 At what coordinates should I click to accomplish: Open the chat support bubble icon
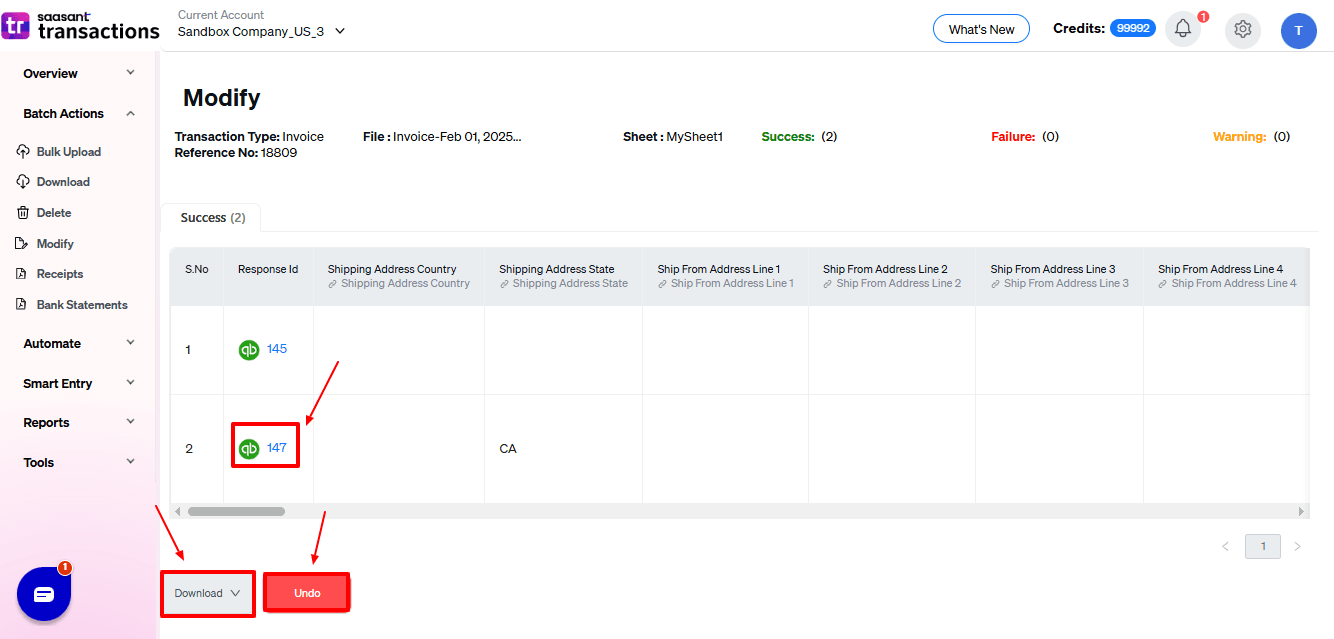44,594
